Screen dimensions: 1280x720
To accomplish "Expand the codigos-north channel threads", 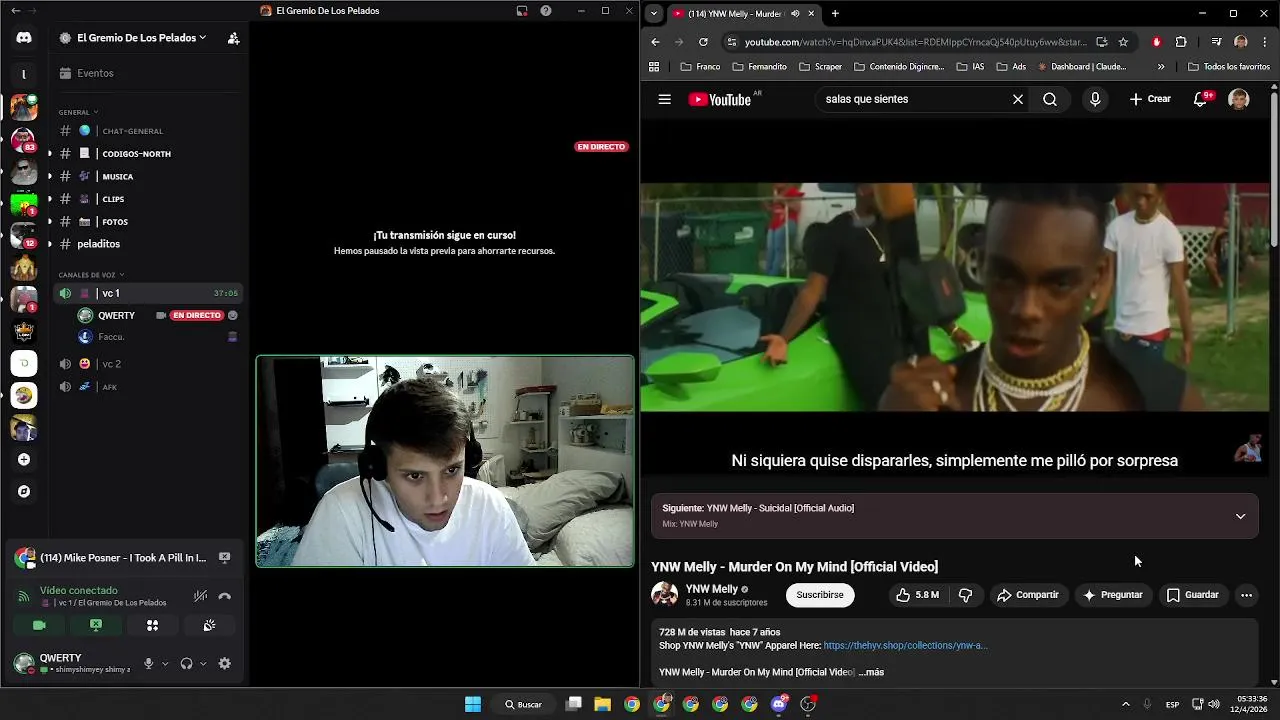I will [x=49, y=154].
